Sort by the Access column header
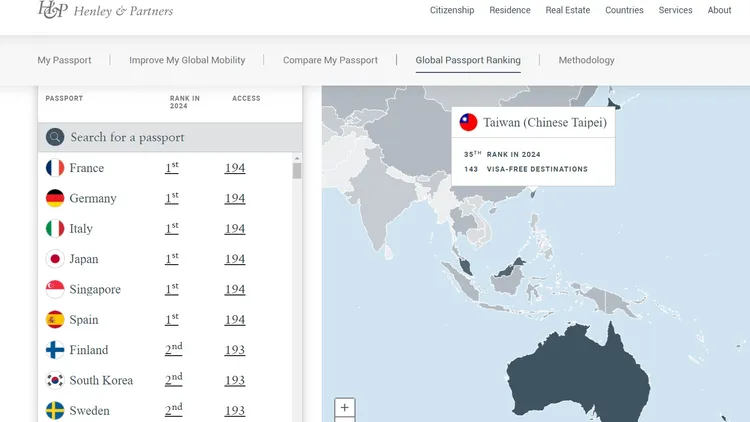750x422 pixels. pos(246,99)
